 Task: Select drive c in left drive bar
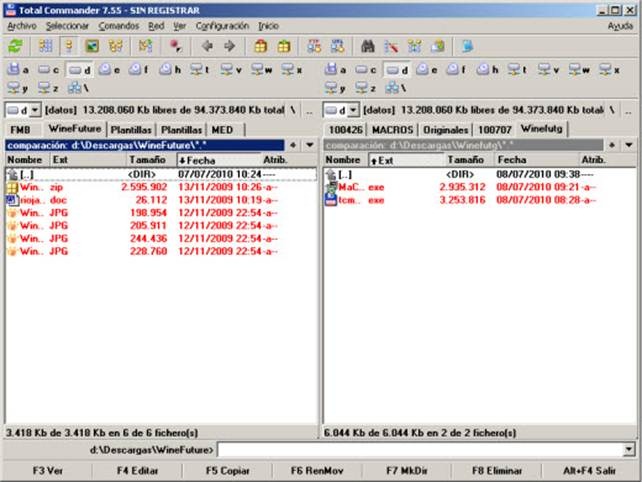[48, 70]
